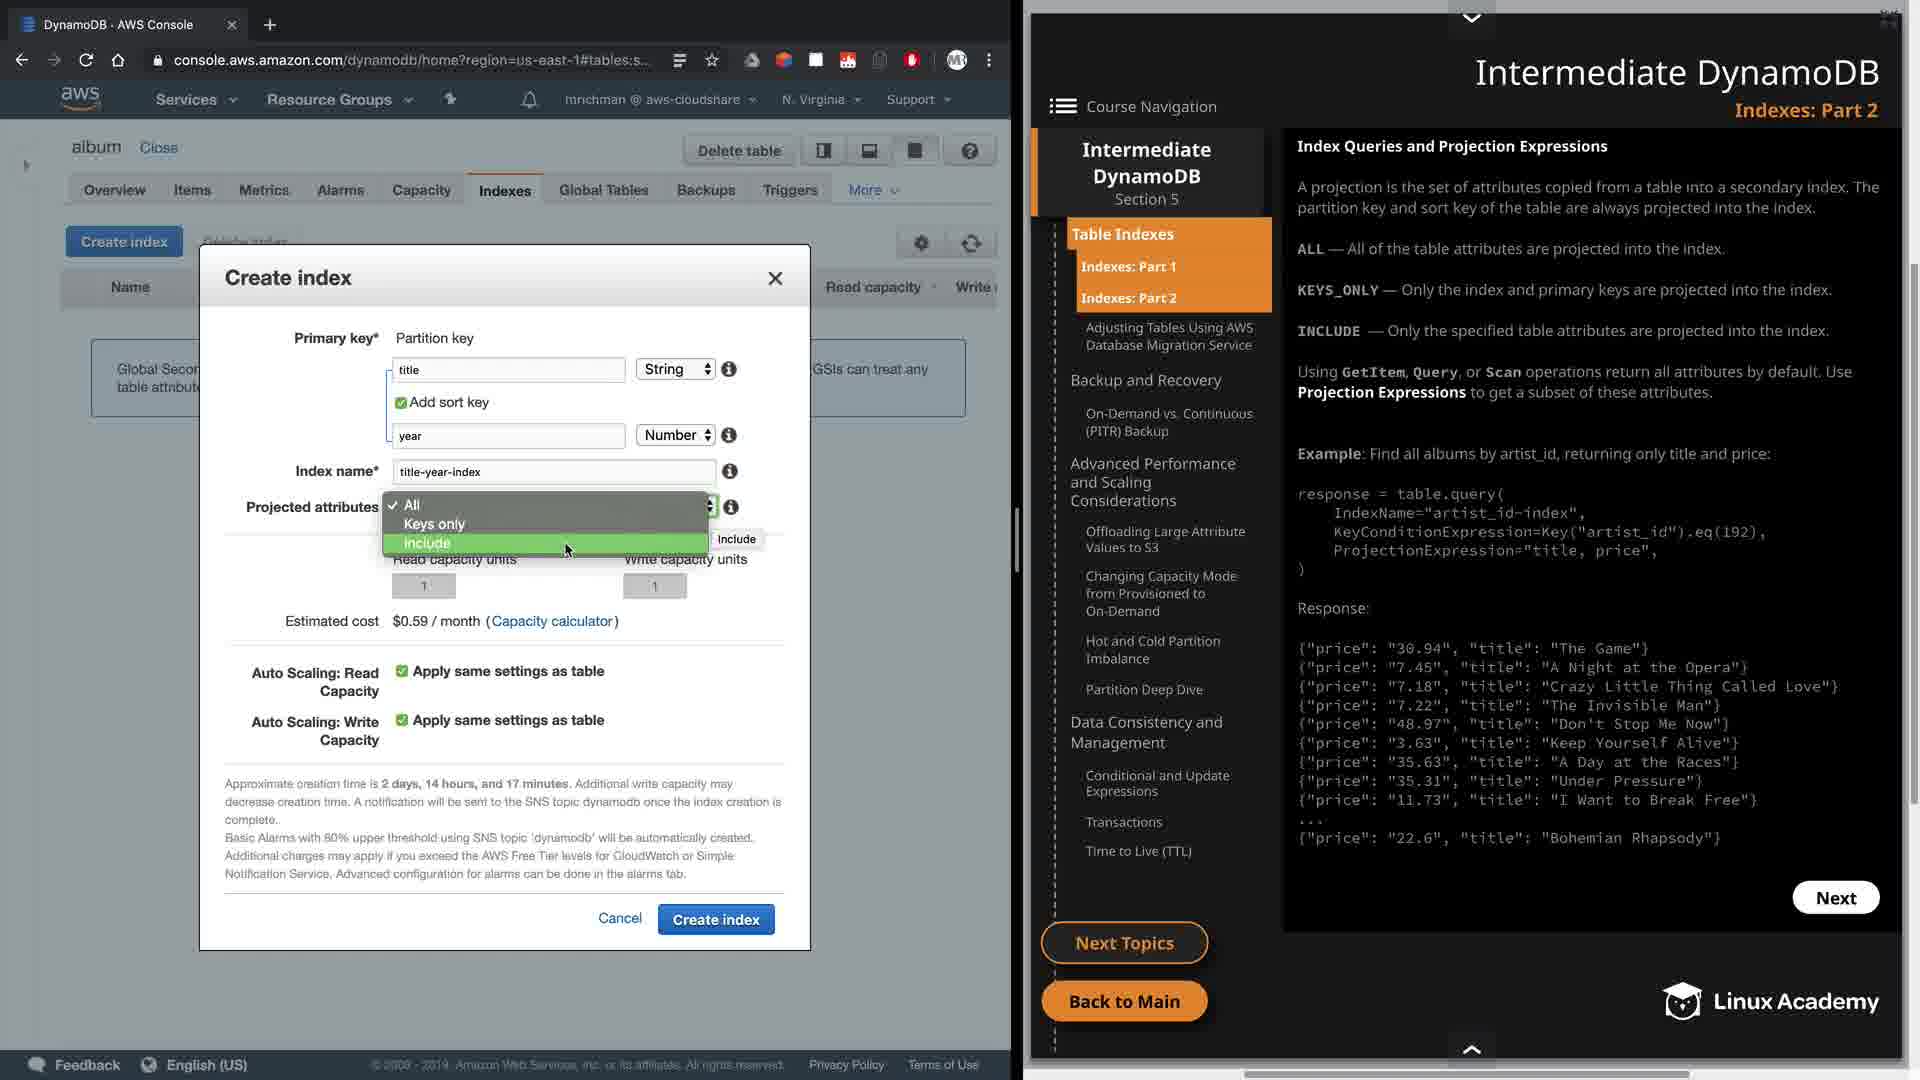The image size is (1920, 1080).
Task: Toggle Auto Scaling Read Capacity same settings checkbox
Action: coord(402,671)
